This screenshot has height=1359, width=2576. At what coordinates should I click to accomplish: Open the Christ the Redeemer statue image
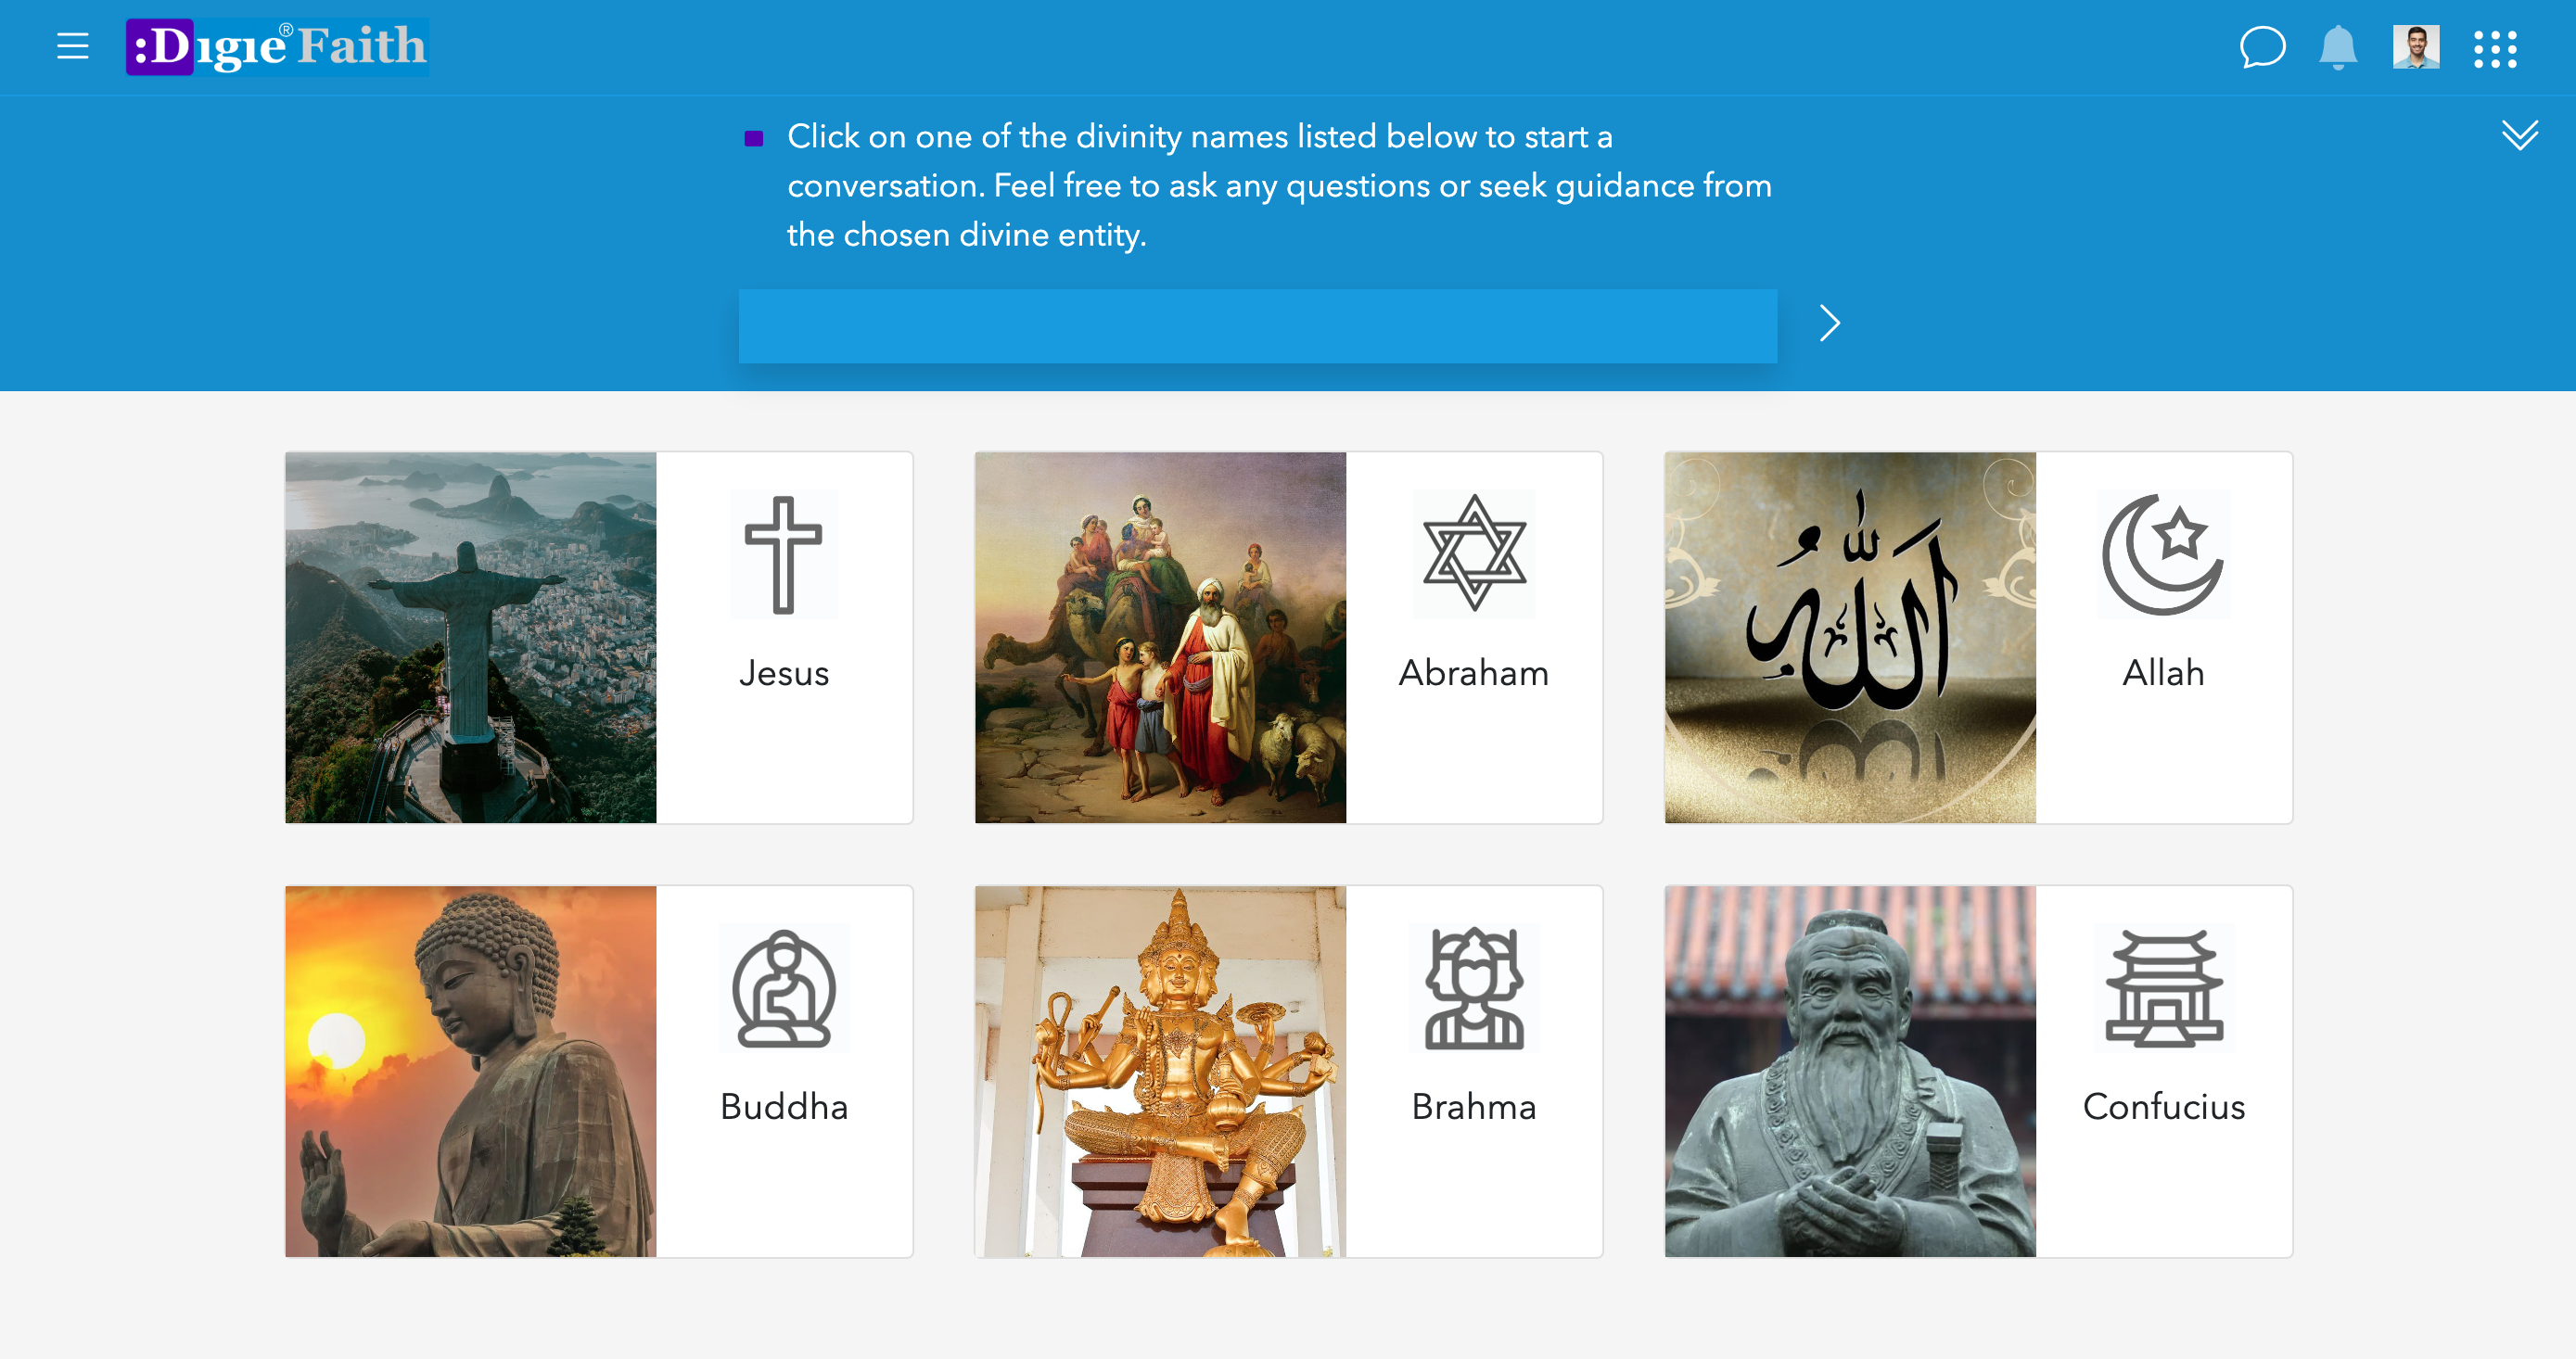coord(470,637)
